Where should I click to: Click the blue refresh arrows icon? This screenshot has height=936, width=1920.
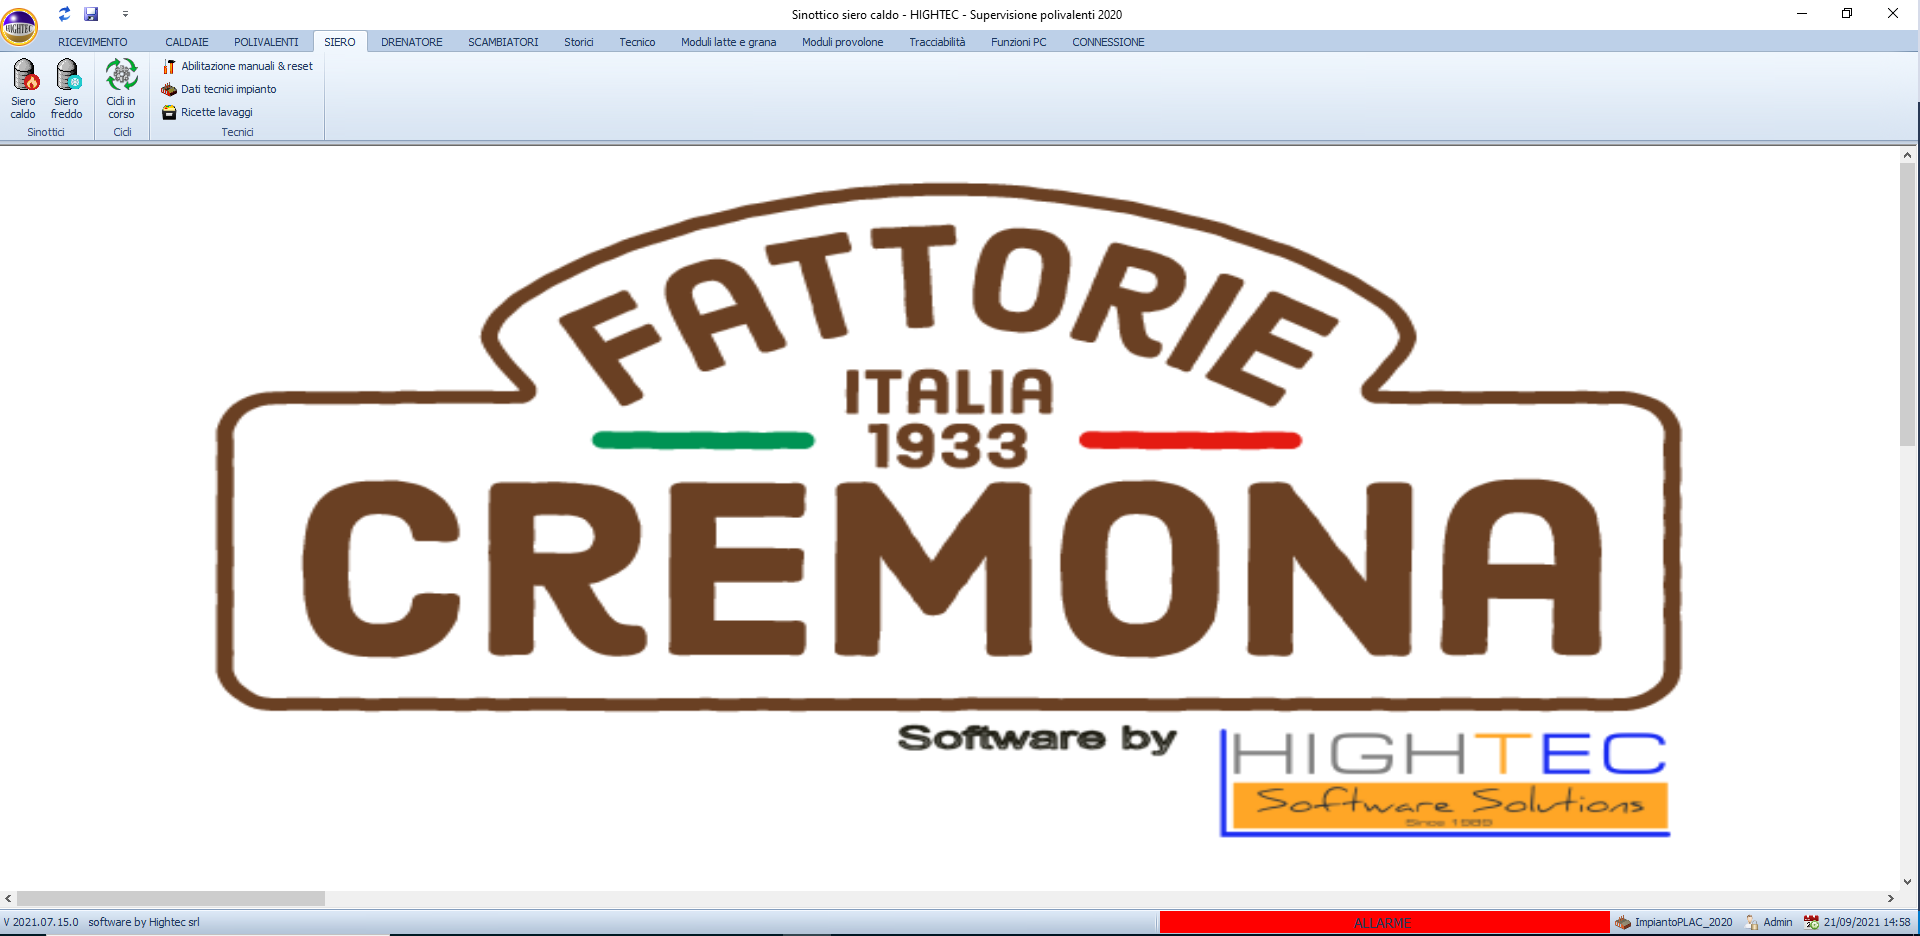64,14
